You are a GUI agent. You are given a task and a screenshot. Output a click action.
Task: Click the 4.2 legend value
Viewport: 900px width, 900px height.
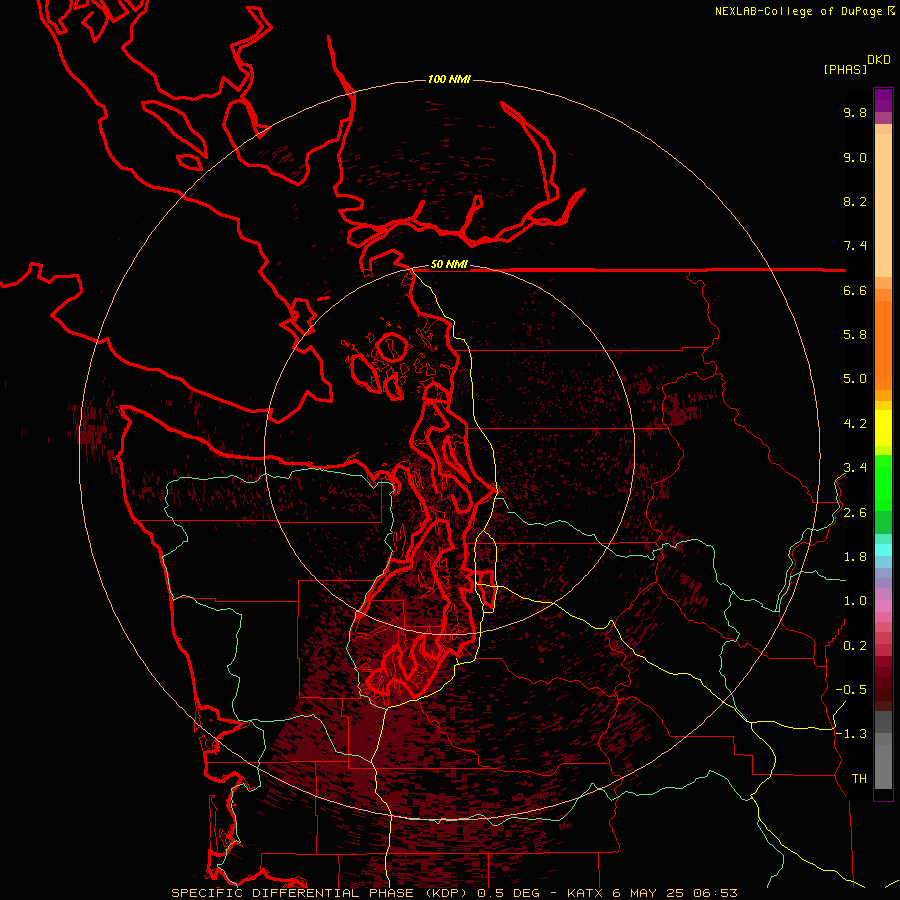855,424
